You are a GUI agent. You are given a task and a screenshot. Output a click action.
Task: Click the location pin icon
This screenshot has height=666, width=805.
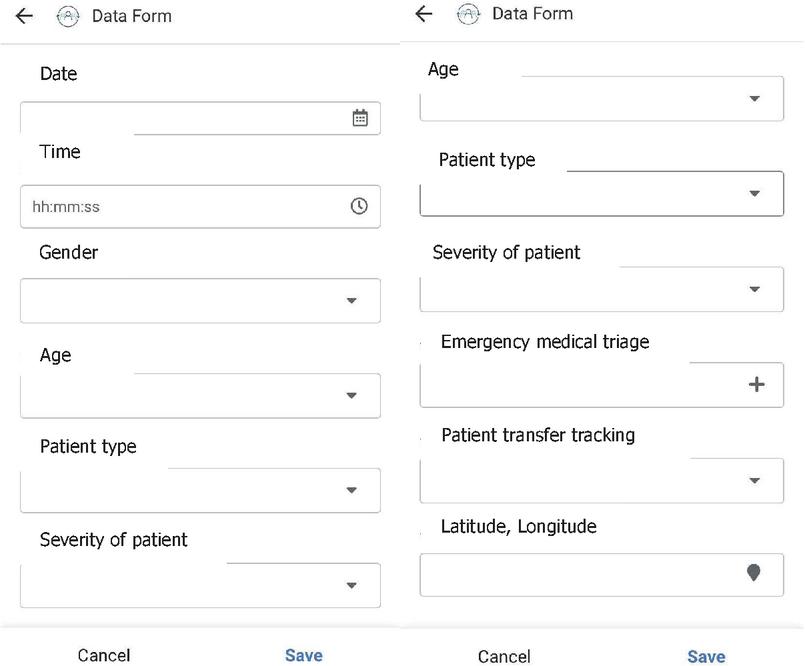754,572
